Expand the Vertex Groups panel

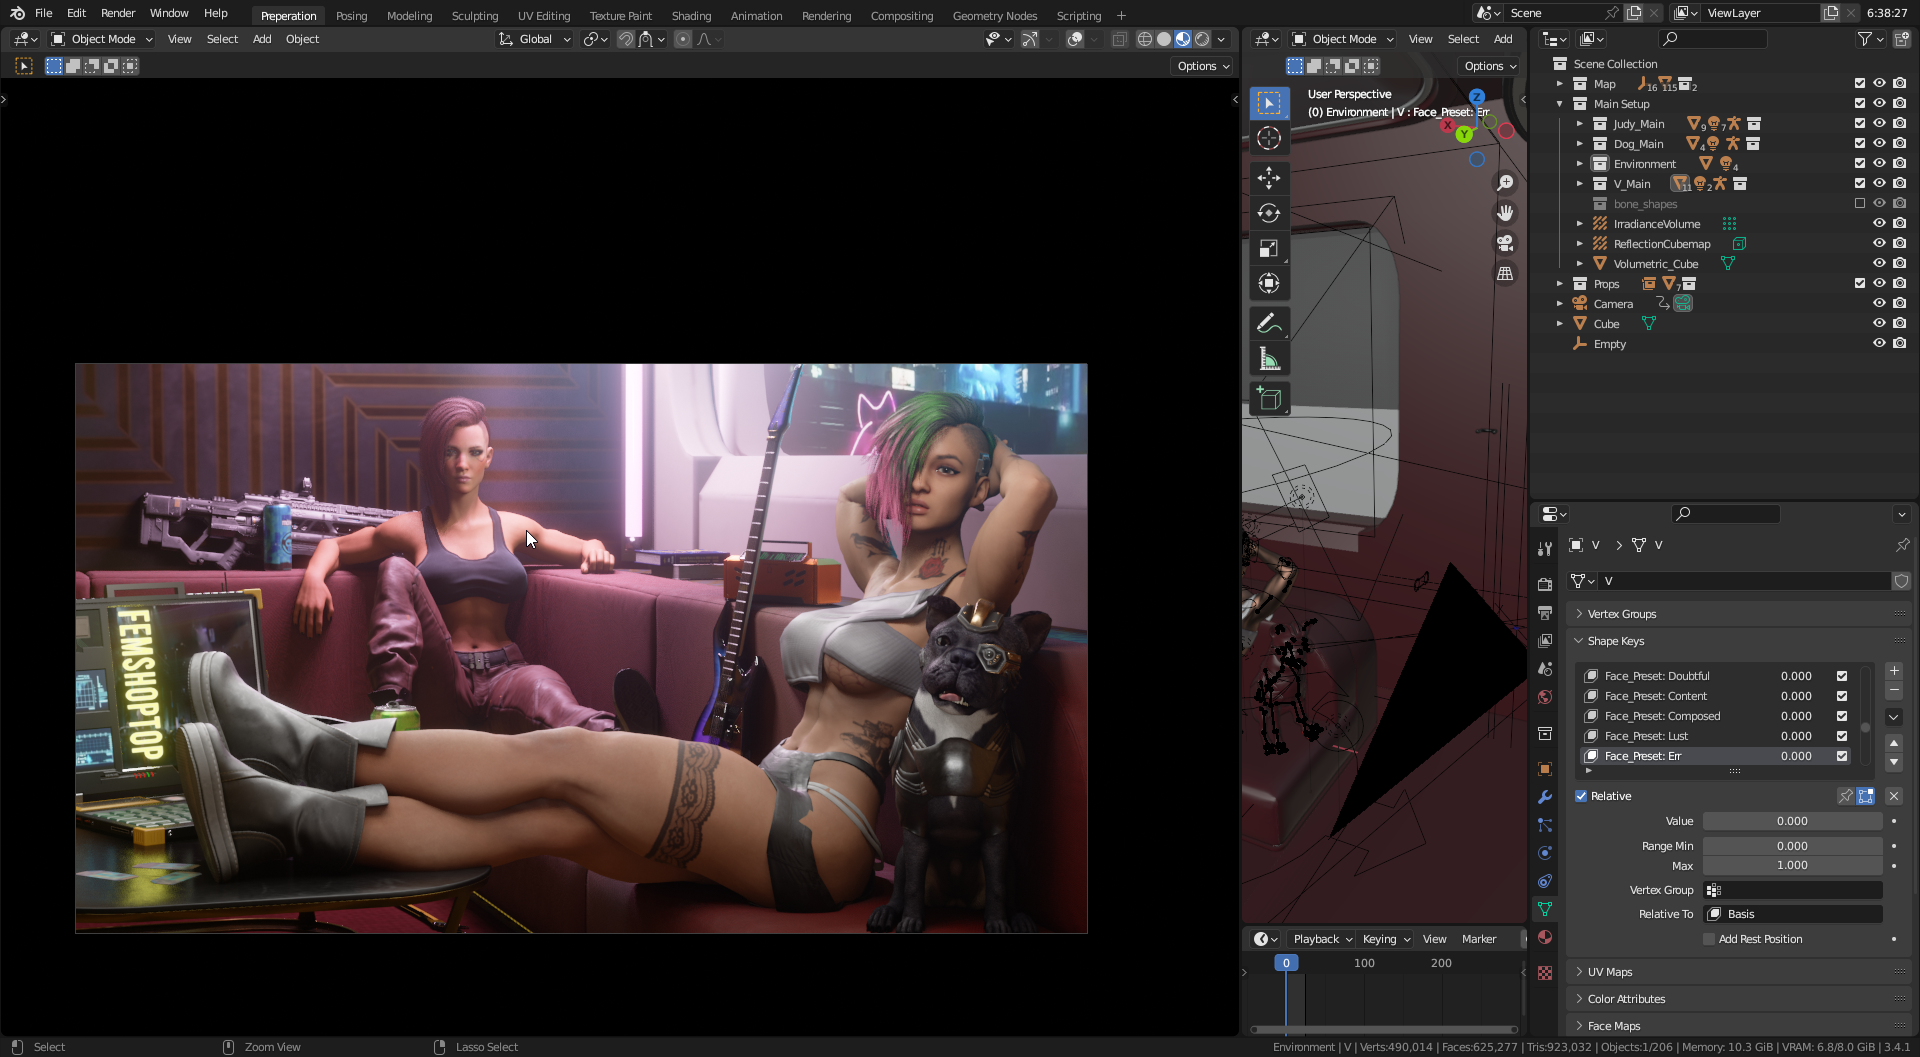point(1622,614)
